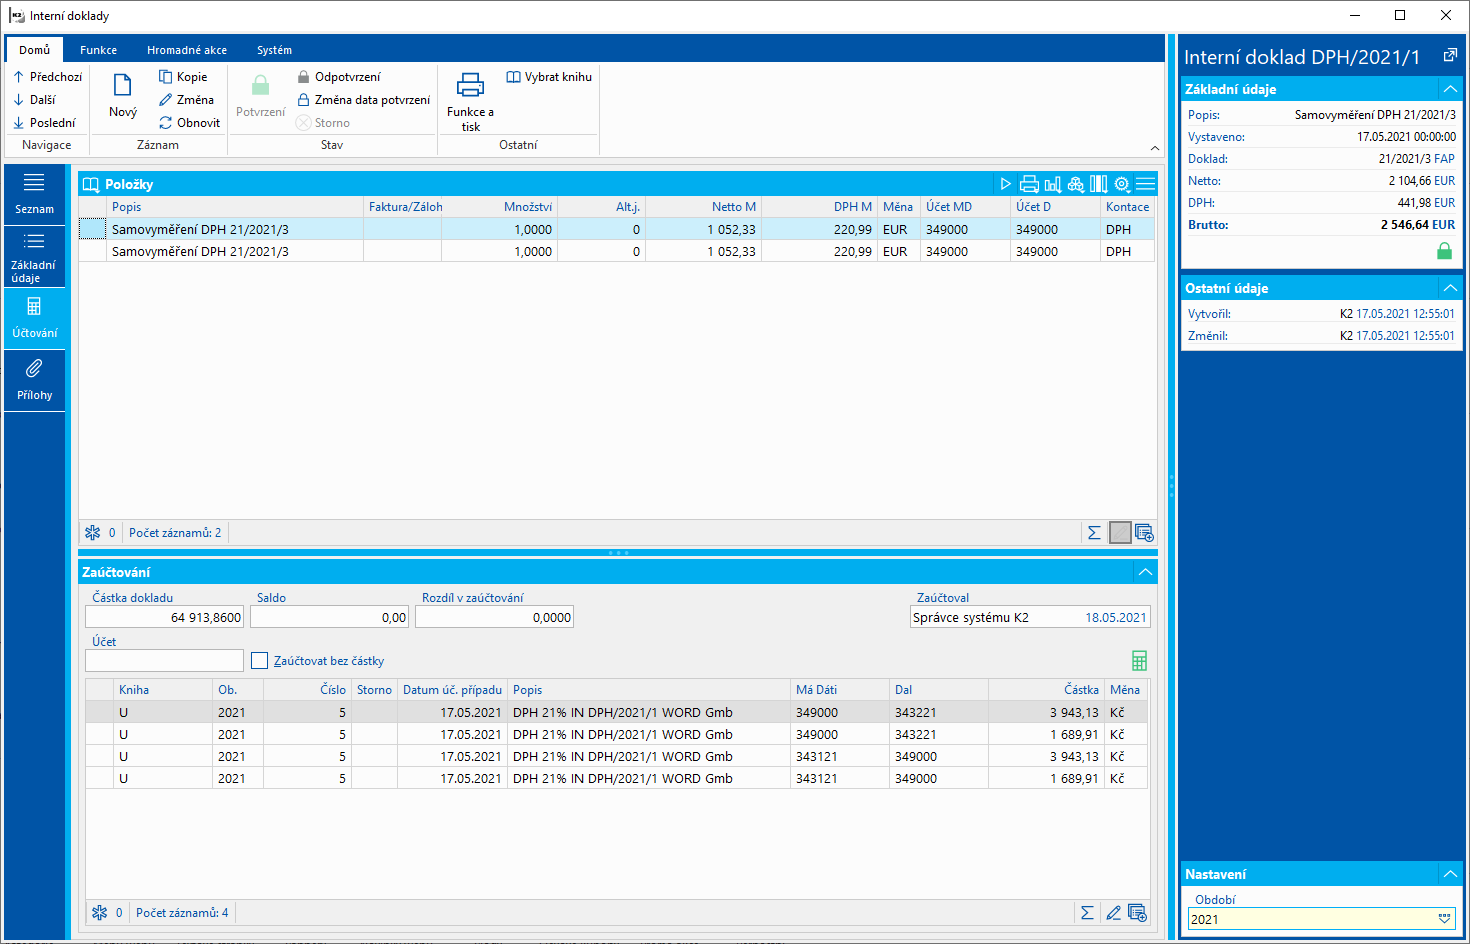Go to Předchozí record

(x=48, y=77)
